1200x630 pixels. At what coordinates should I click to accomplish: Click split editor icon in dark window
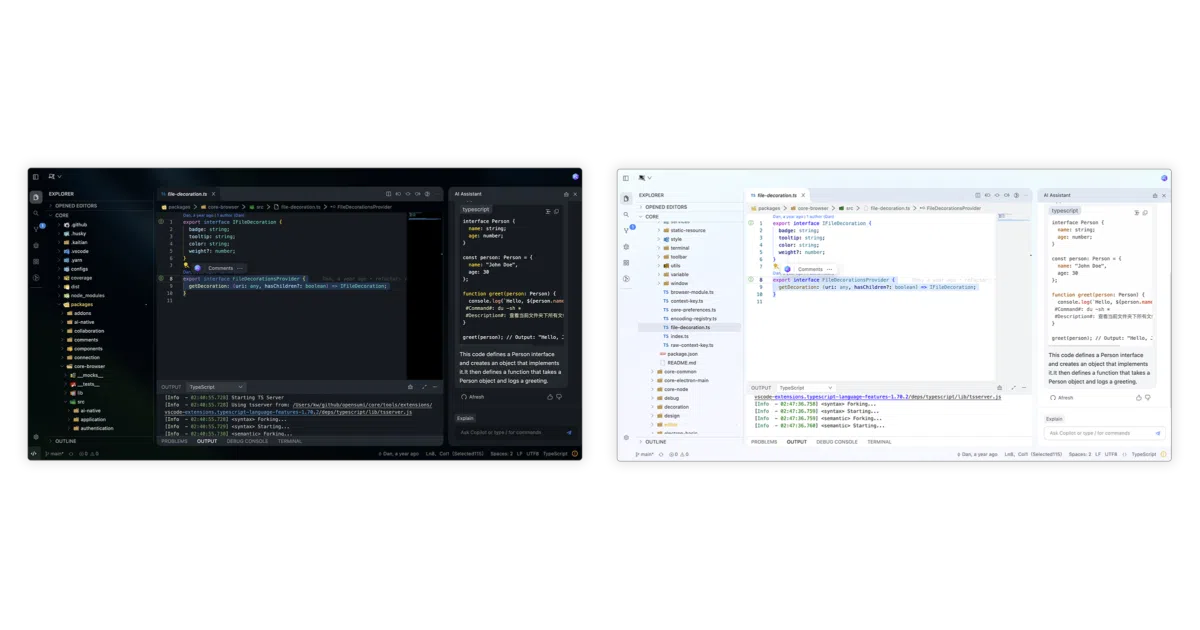click(x=389, y=193)
